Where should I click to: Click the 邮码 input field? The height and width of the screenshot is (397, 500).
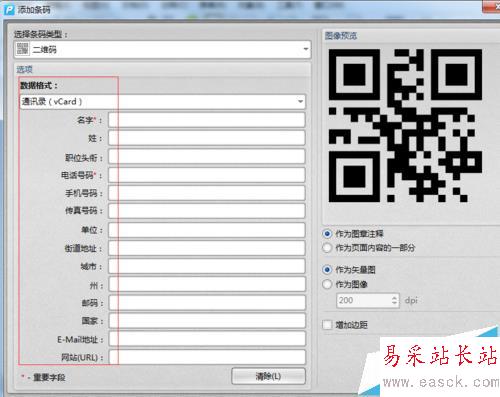coord(207,303)
